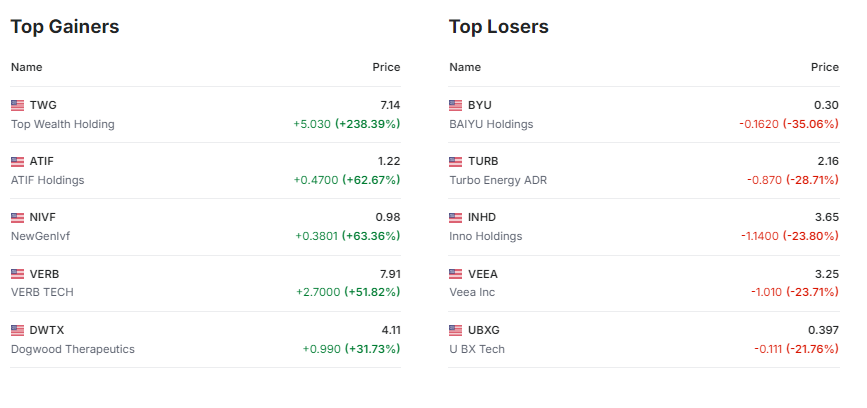Click the US flag icon beside TWG
This screenshot has height=408, width=867.
[x=17, y=105]
